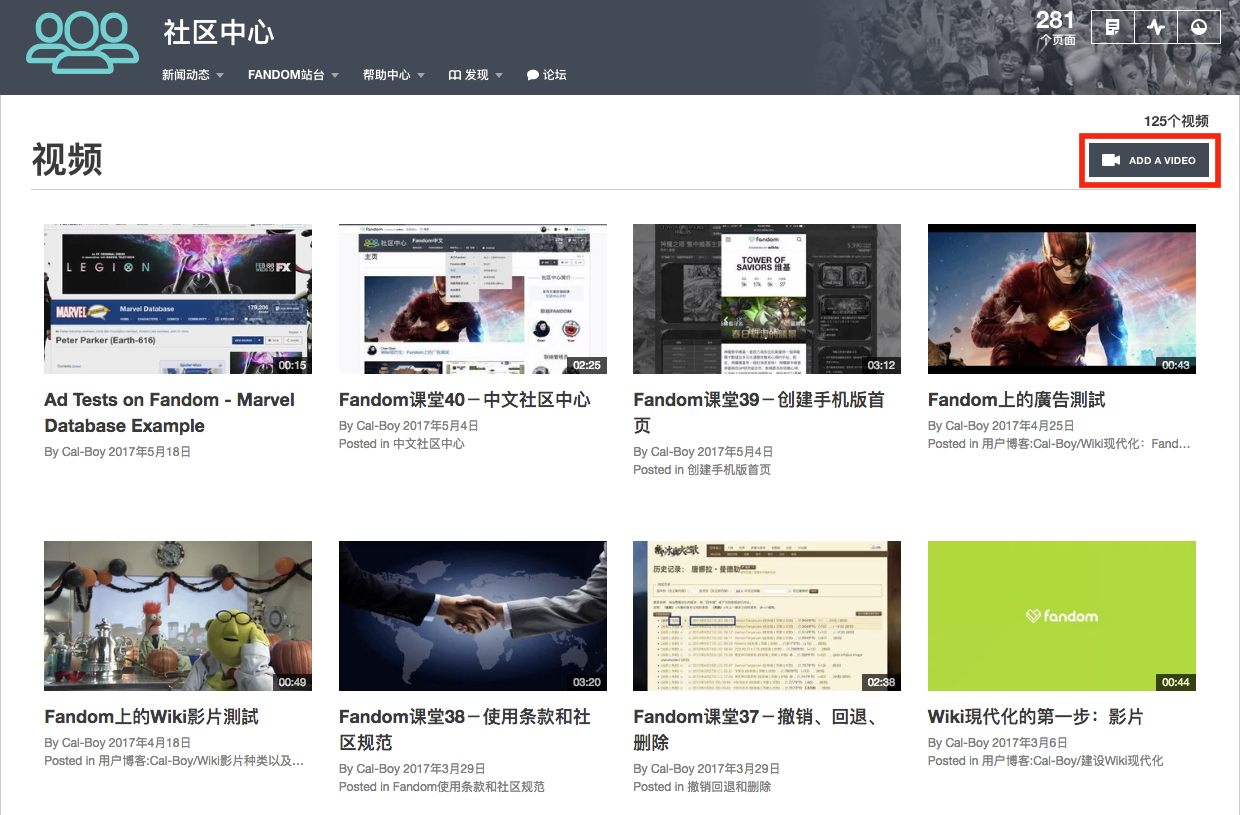Click the 03:12 duration badge on Fandom课堂39
This screenshot has width=1240, height=815.
[x=881, y=365]
